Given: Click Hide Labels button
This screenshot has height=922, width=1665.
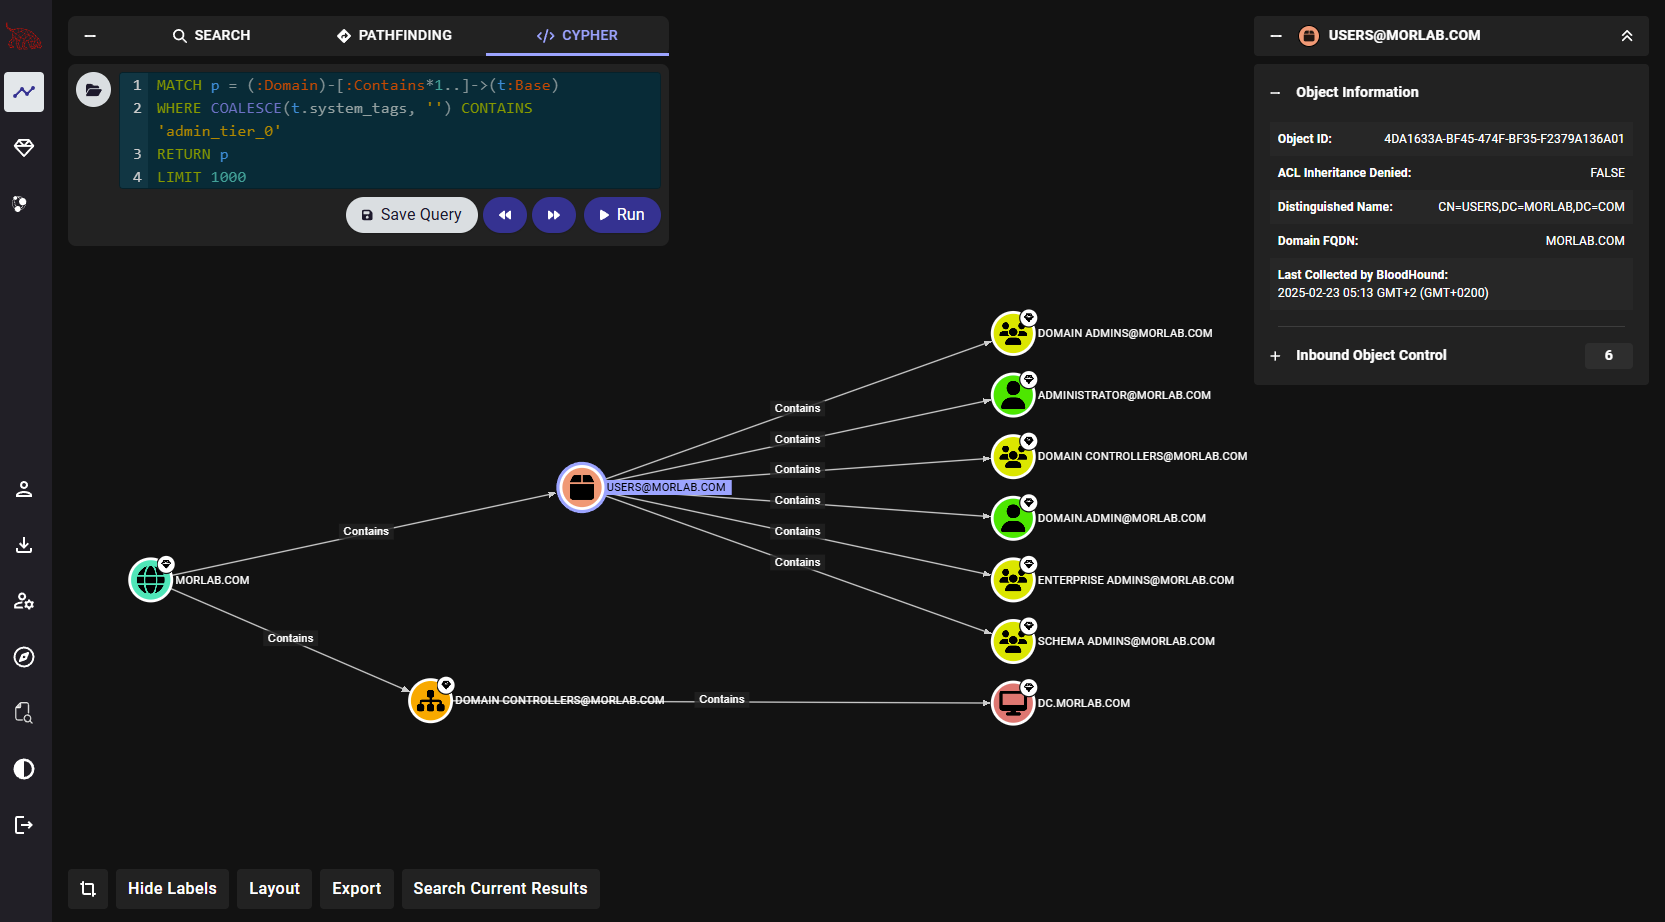Looking at the screenshot, I should pyautogui.click(x=172, y=889).
